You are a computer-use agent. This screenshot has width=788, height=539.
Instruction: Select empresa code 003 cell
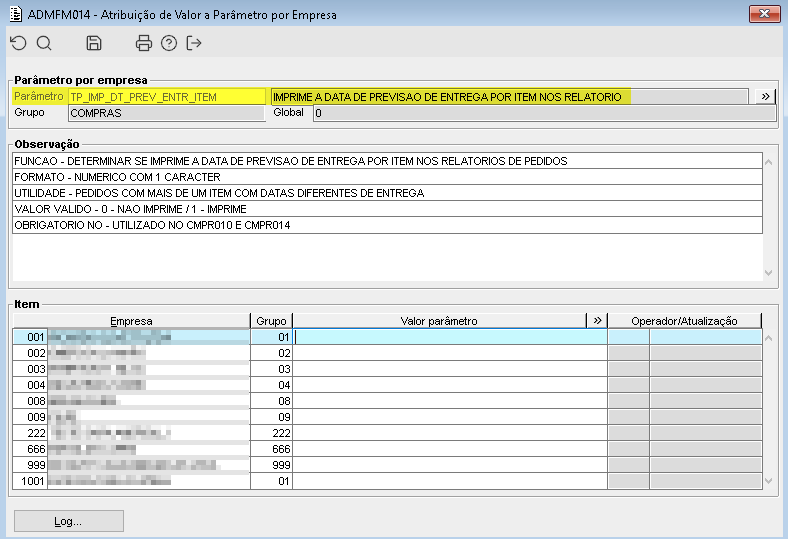30,369
